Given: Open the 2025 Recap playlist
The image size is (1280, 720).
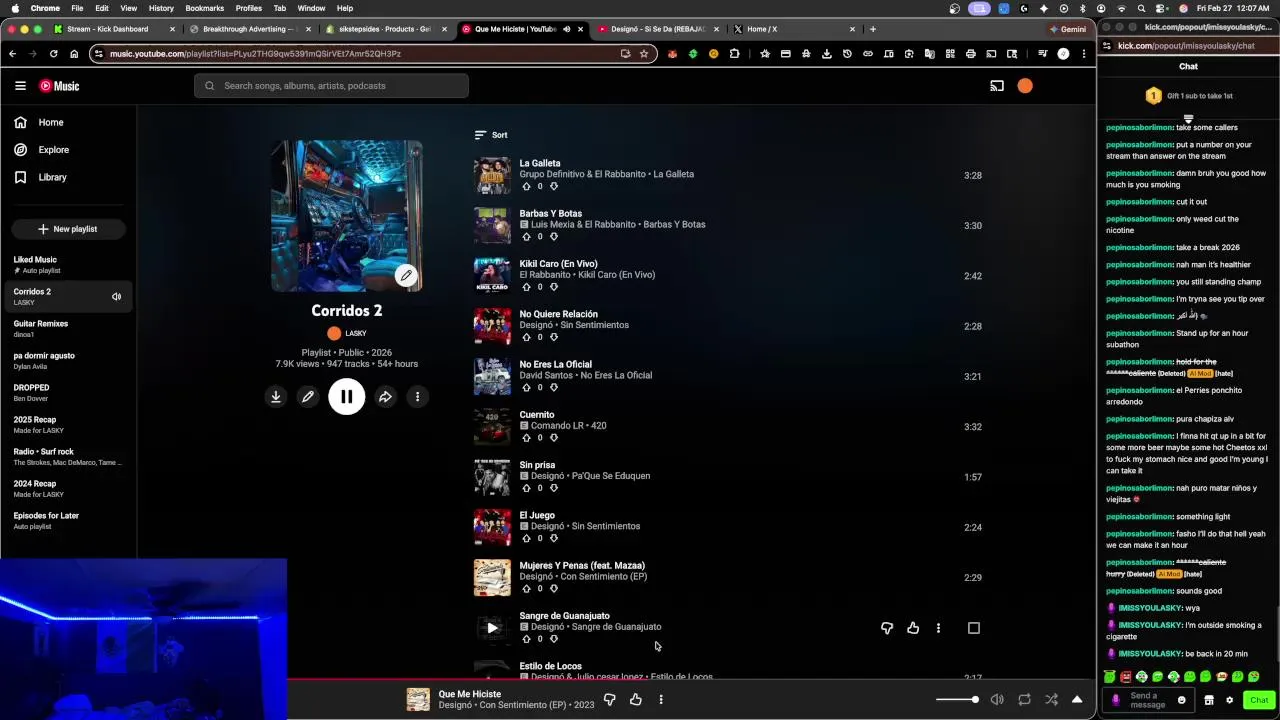Looking at the screenshot, I should [68, 424].
